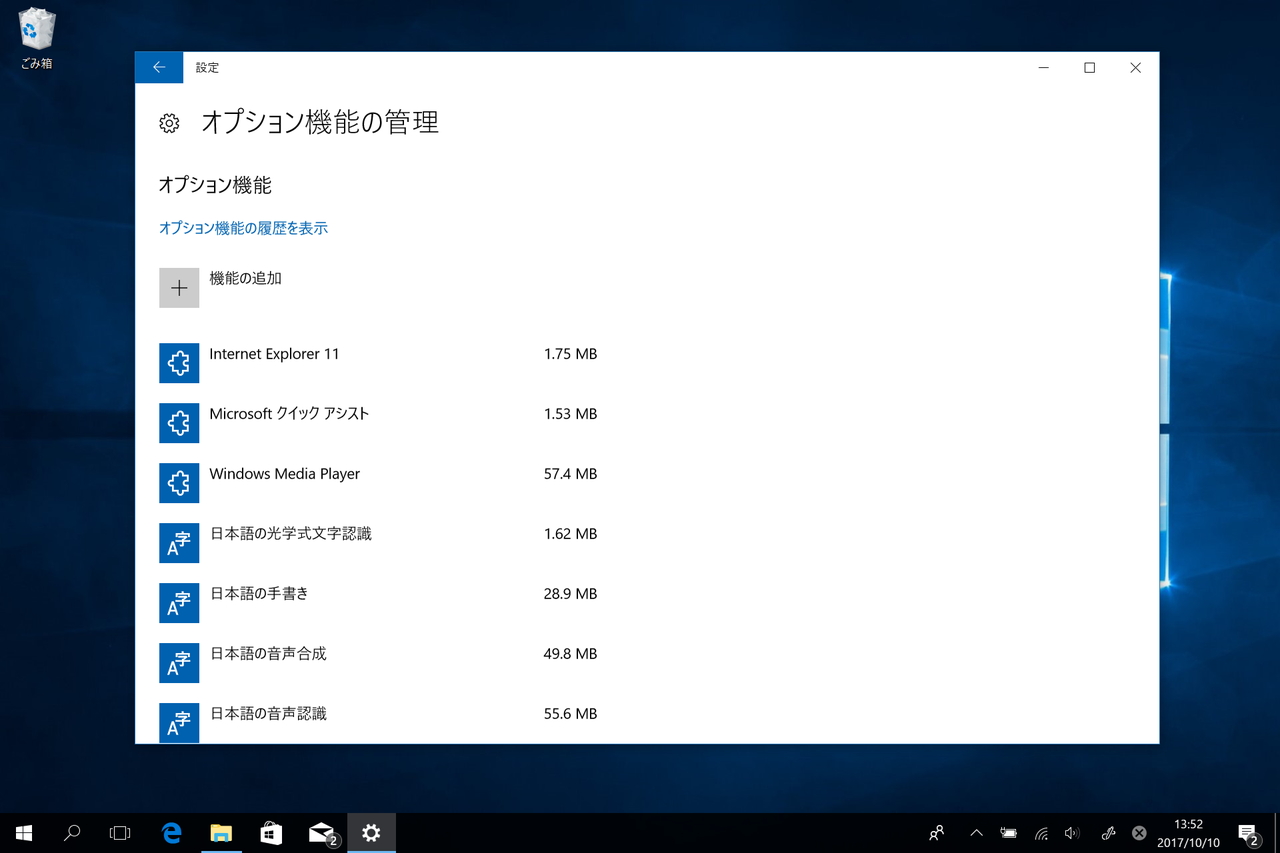This screenshot has width=1280, height=853.
Task: Click the 1.62 MB size value
Action: pos(570,534)
